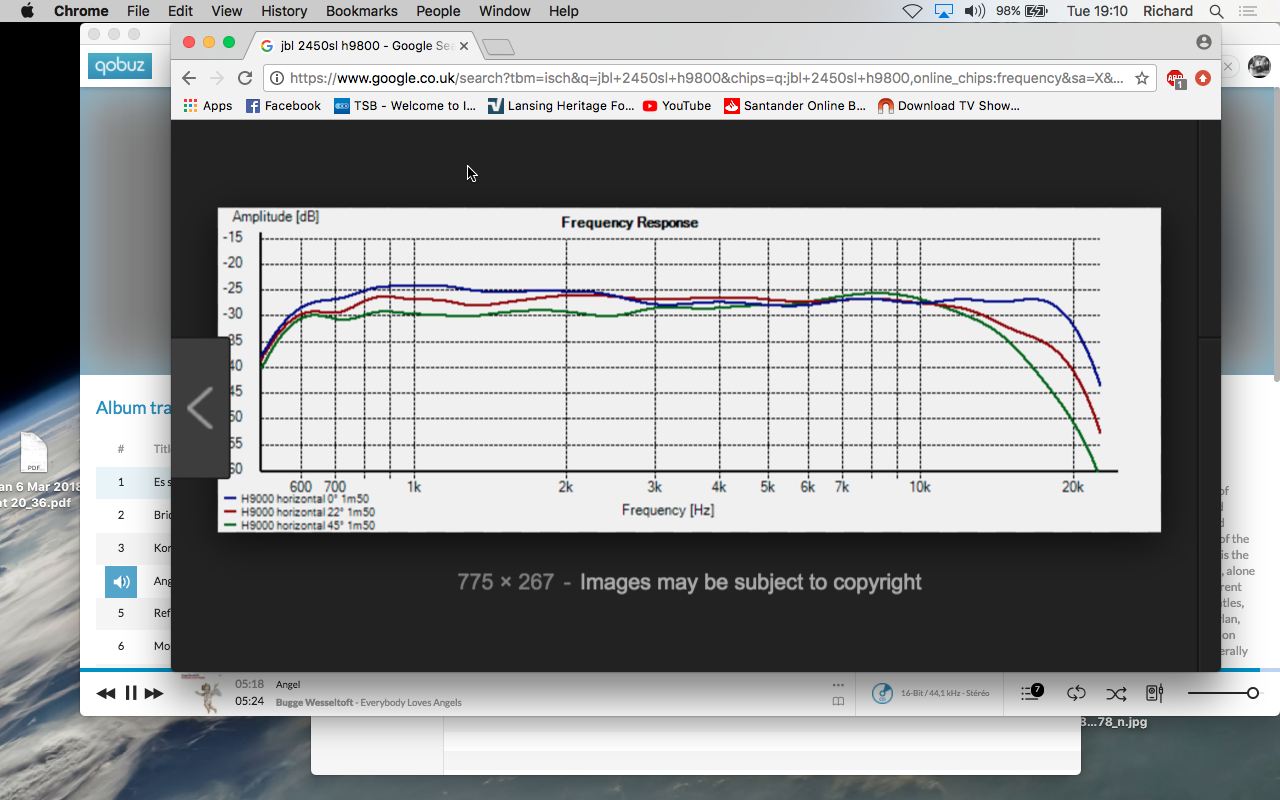Open the Apps bookmark
The width and height of the screenshot is (1280, 800).
click(208, 105)
